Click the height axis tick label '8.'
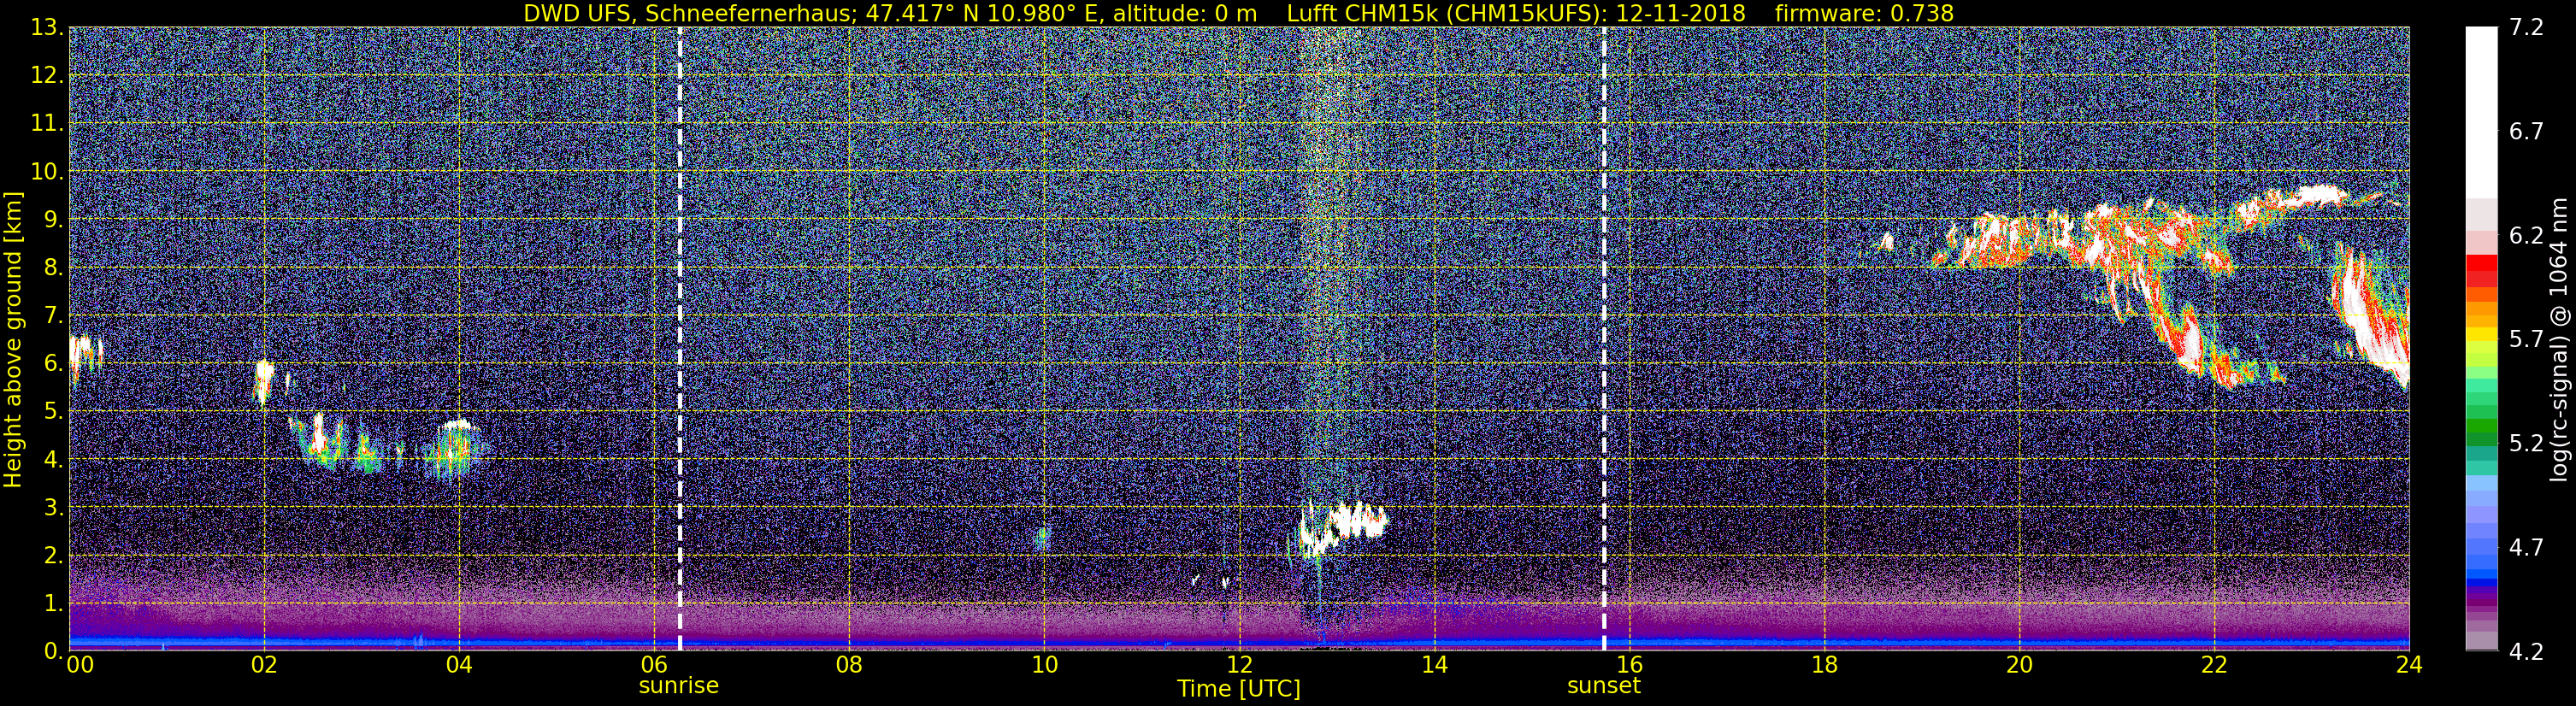 coord(52,267)
